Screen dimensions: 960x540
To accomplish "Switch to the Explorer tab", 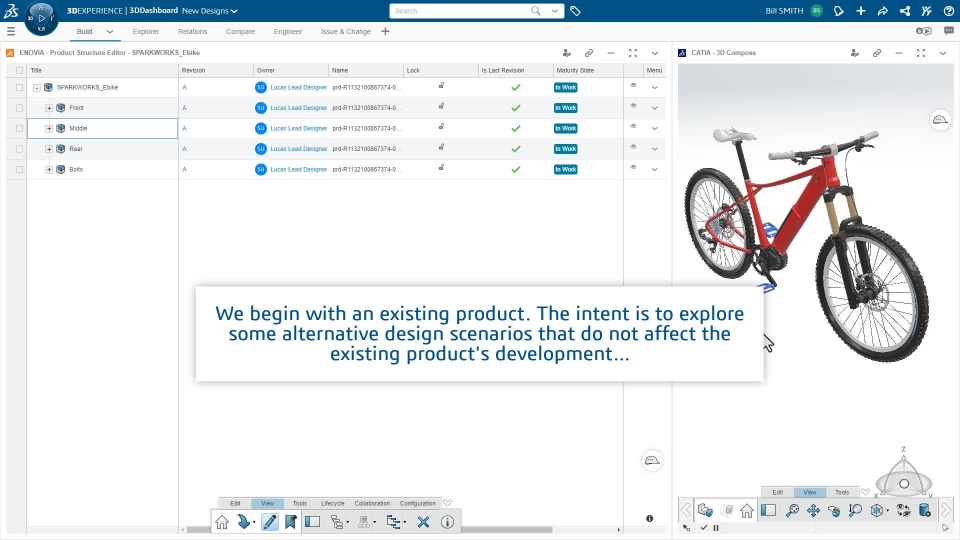I will coord(146,31).
